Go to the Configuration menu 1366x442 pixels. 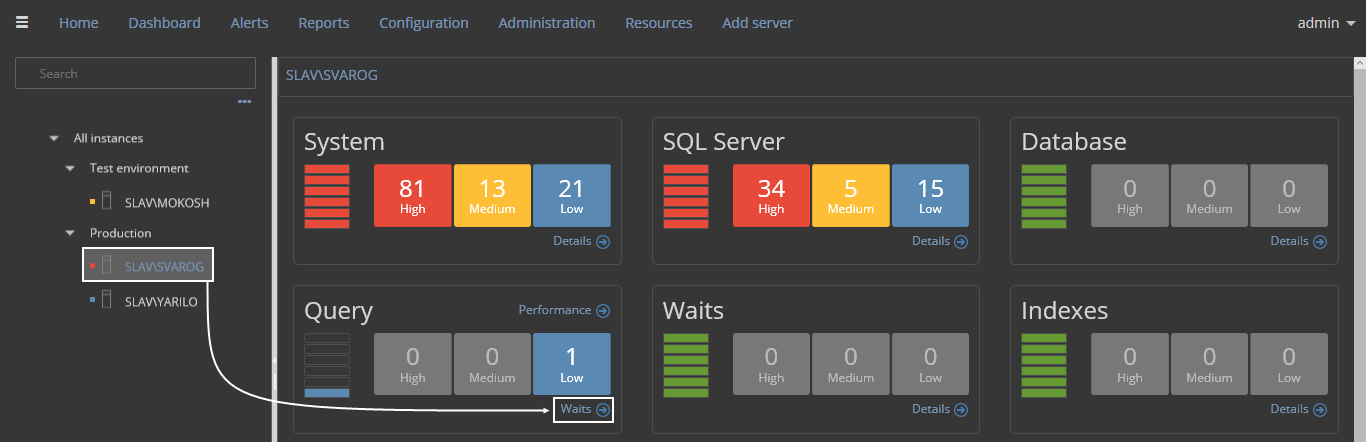click(x=423, y=23)
